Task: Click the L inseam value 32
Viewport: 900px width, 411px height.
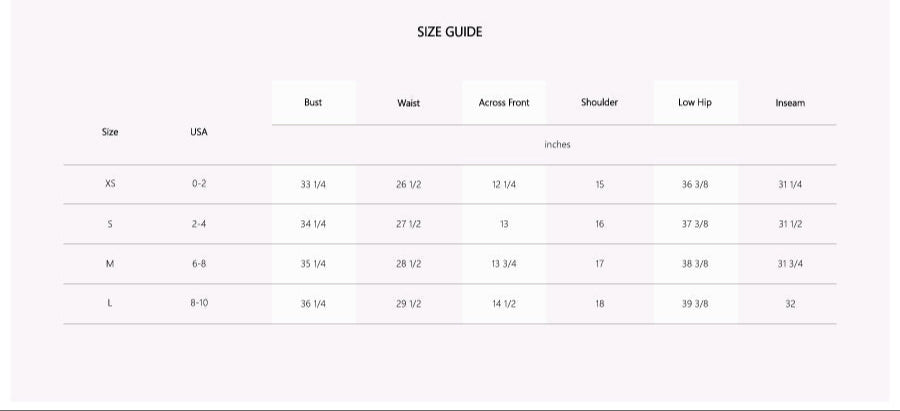Action: click(790, 304)
